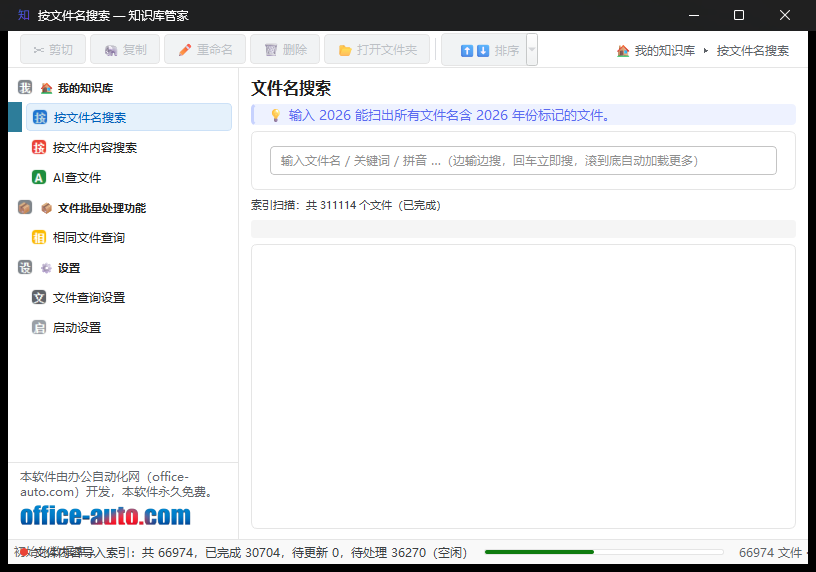Click the 打开文件夹 toolbar button
This screenshot has width=816, height=572.
pyautogui.click(x=377, y=49)
